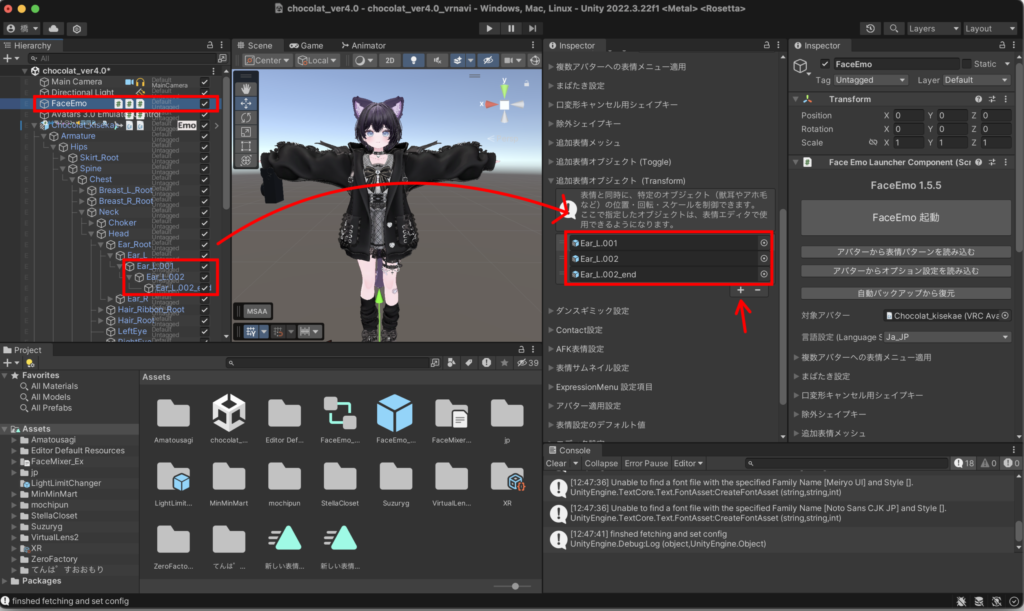Select the Rotate tool in Scene overlay
The height and width of the screenshot is (611, 1024).
[248, 117]
